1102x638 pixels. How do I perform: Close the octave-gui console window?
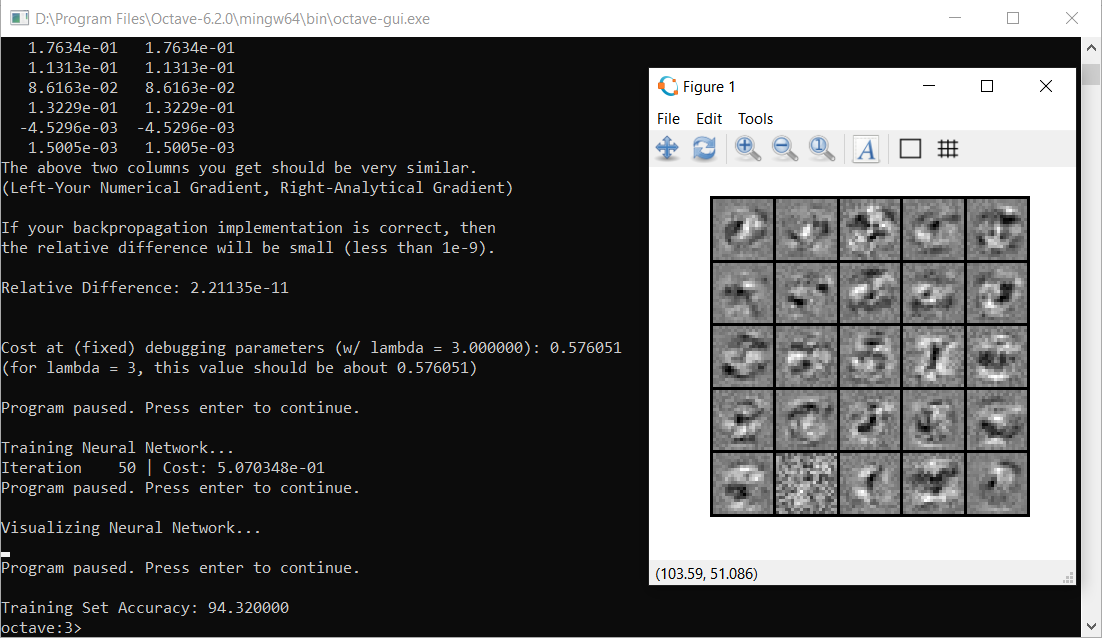coord(1071,18)
